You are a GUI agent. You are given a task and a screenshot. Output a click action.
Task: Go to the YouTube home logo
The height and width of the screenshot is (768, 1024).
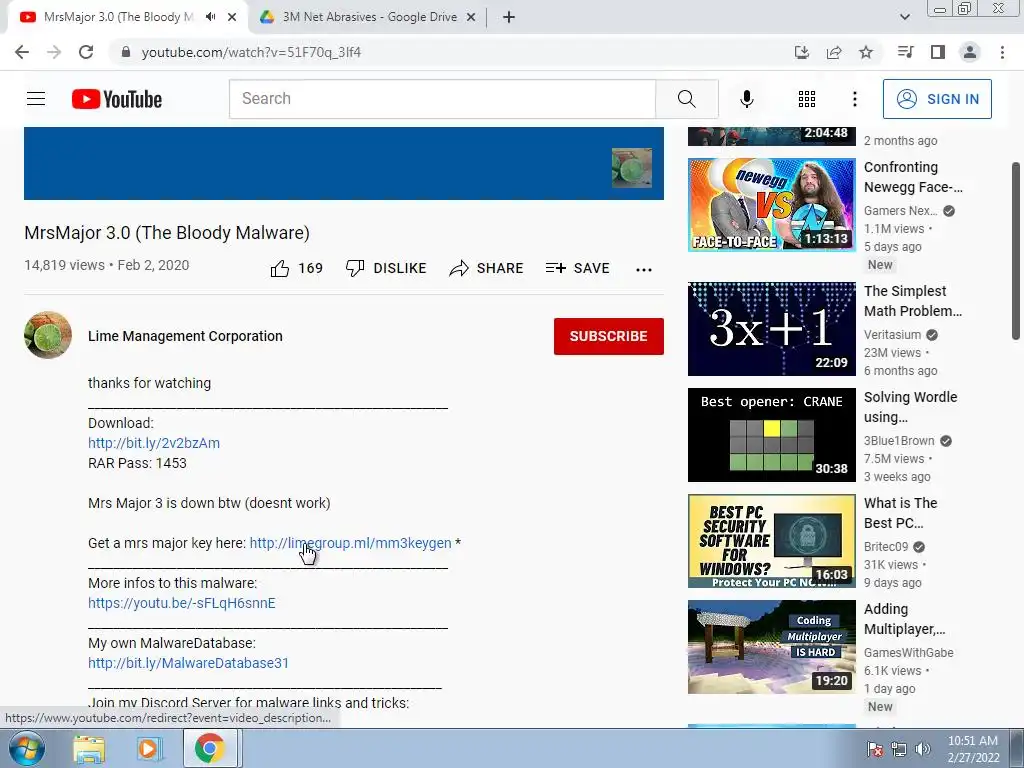pos(117,99)
